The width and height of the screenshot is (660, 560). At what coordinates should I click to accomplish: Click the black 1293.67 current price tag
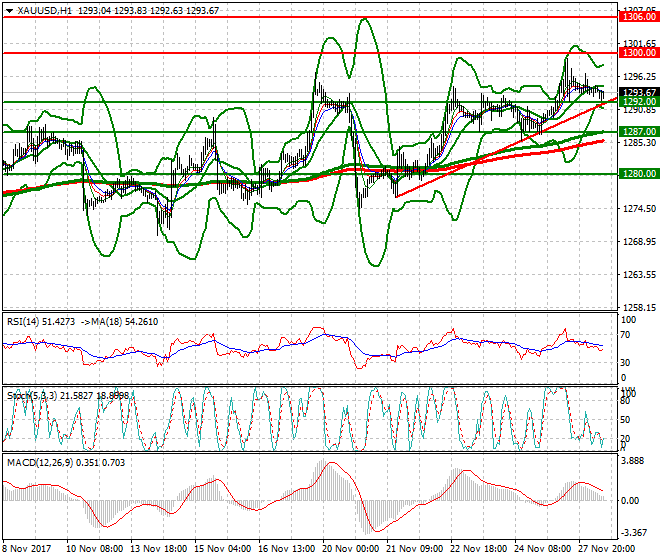coord(633,92)
